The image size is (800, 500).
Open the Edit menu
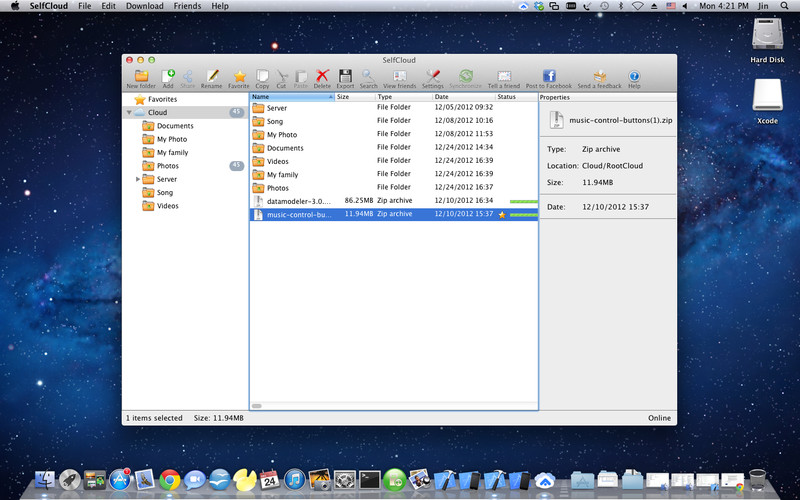pyautogui.click(x=108, y=6)
